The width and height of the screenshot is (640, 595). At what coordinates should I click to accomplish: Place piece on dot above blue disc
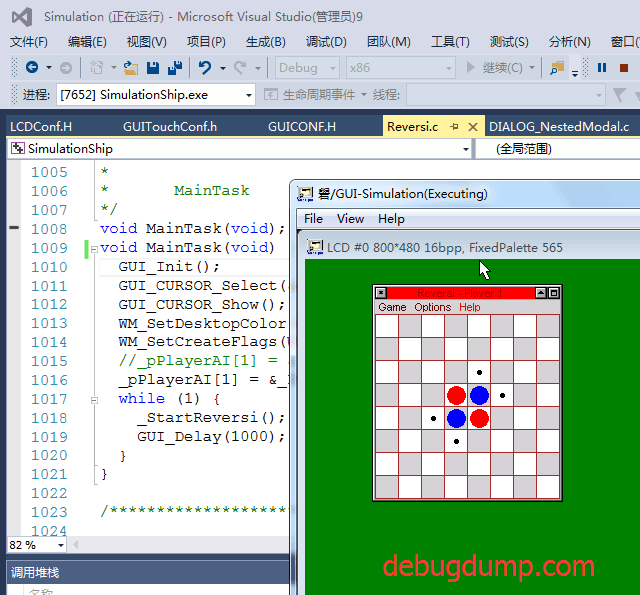click(x=480, y=372)
